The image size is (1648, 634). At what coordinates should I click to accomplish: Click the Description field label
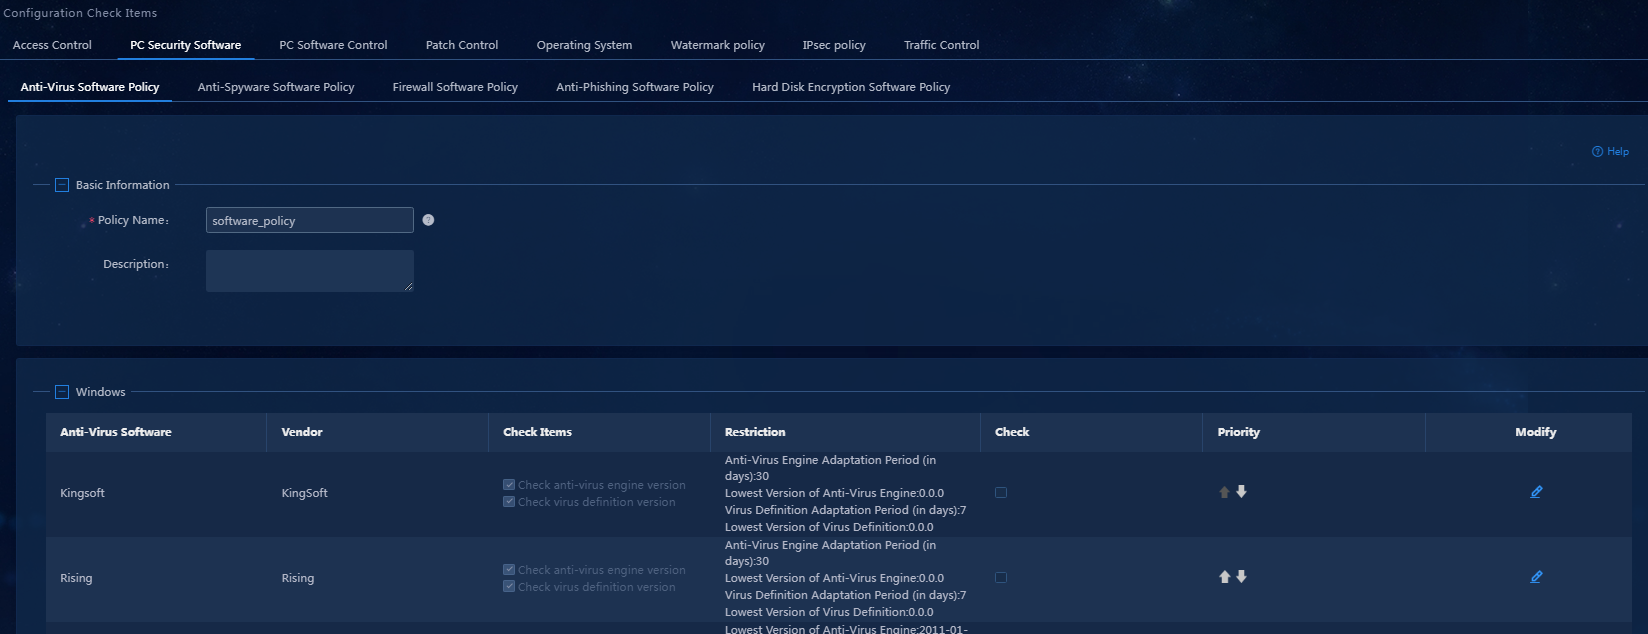pos(137,264)
